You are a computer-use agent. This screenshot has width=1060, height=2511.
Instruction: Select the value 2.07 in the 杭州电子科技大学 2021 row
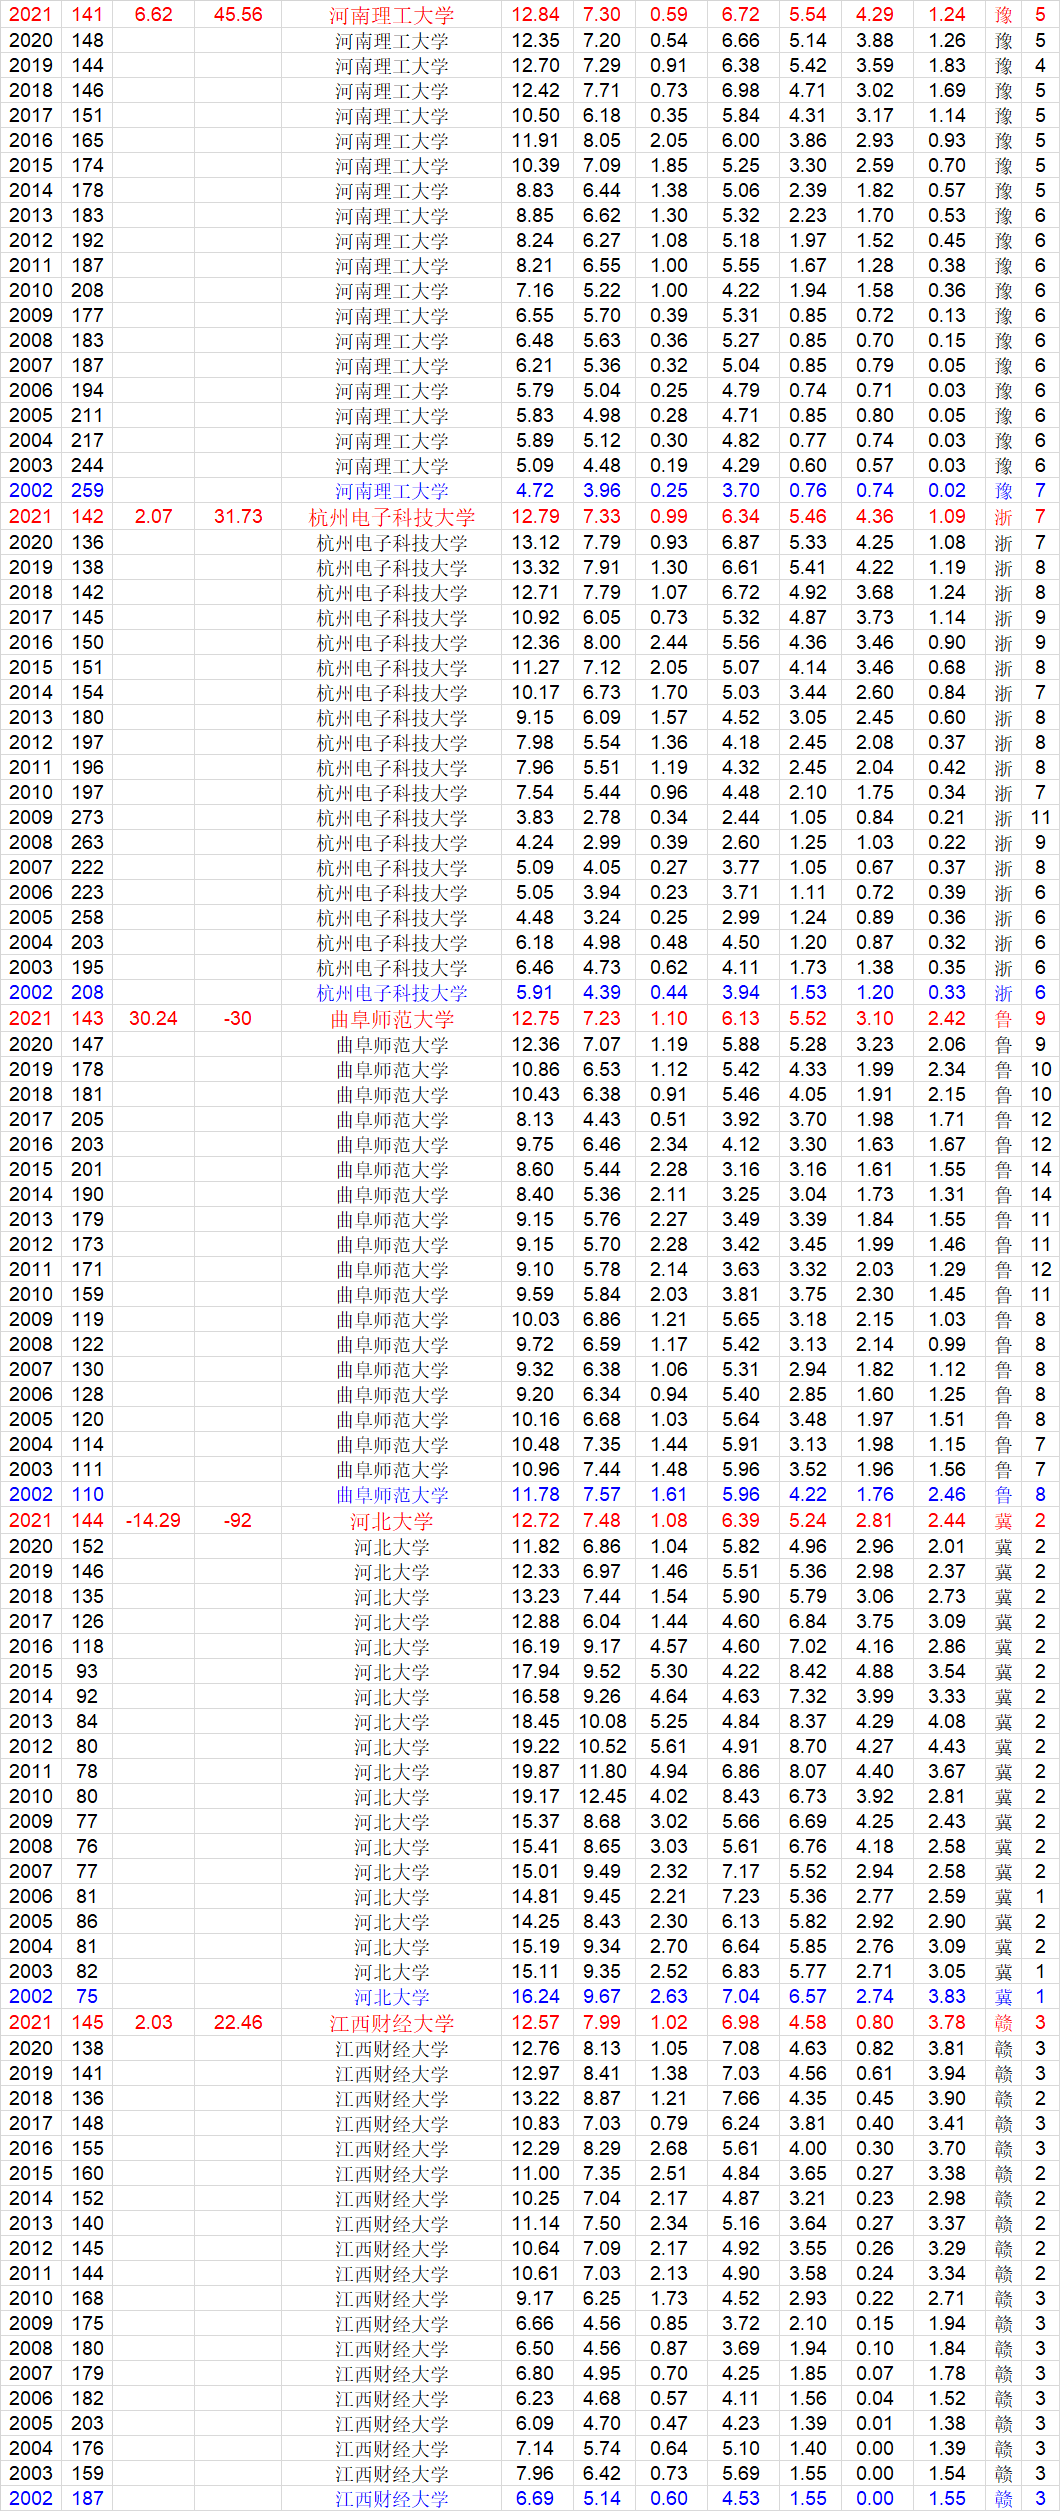coord(153,517)
